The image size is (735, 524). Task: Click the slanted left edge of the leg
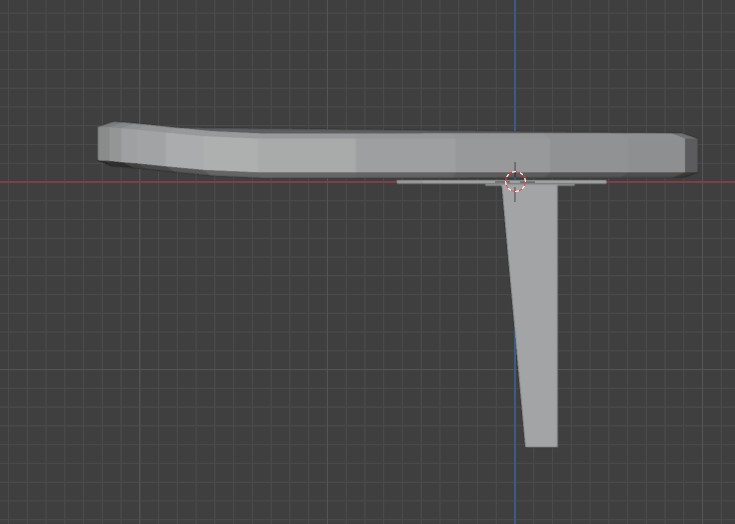[513, 316]
